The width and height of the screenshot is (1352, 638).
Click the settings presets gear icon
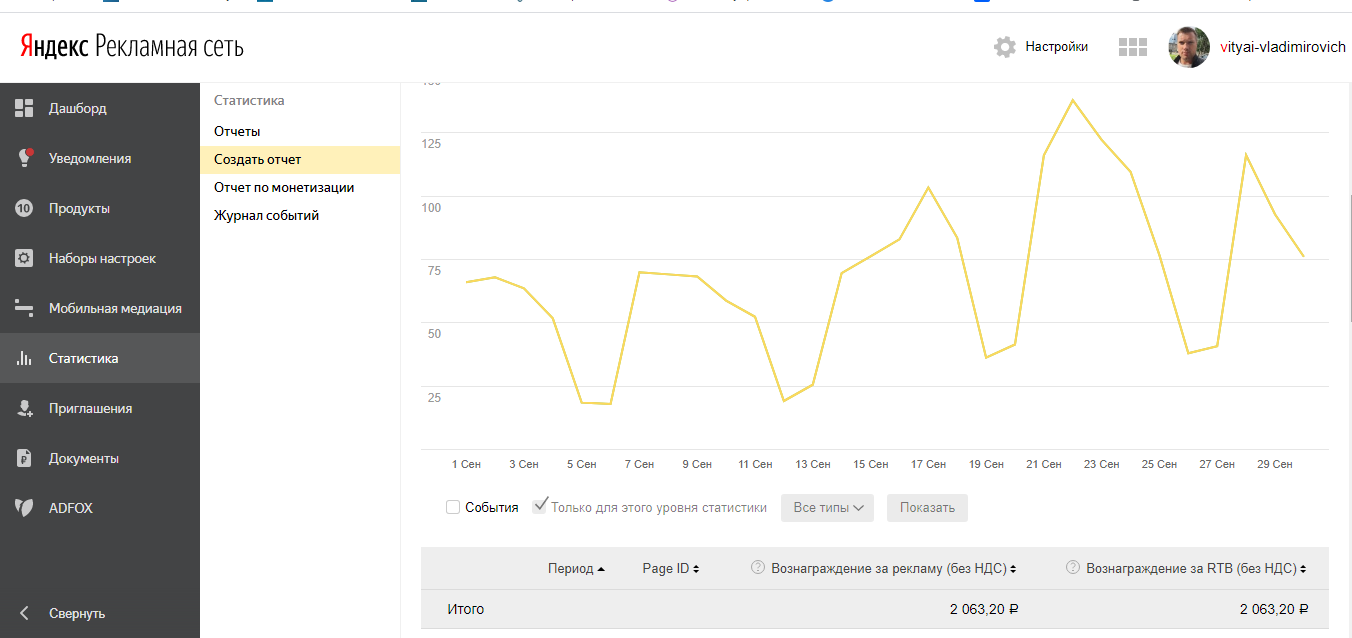24,258
